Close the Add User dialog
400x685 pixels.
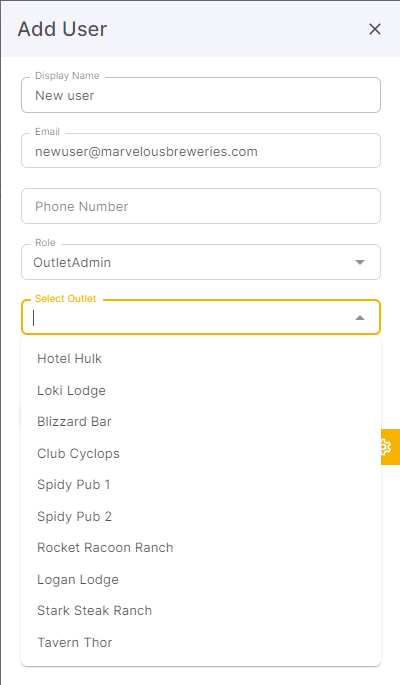[x=375, y=29]
